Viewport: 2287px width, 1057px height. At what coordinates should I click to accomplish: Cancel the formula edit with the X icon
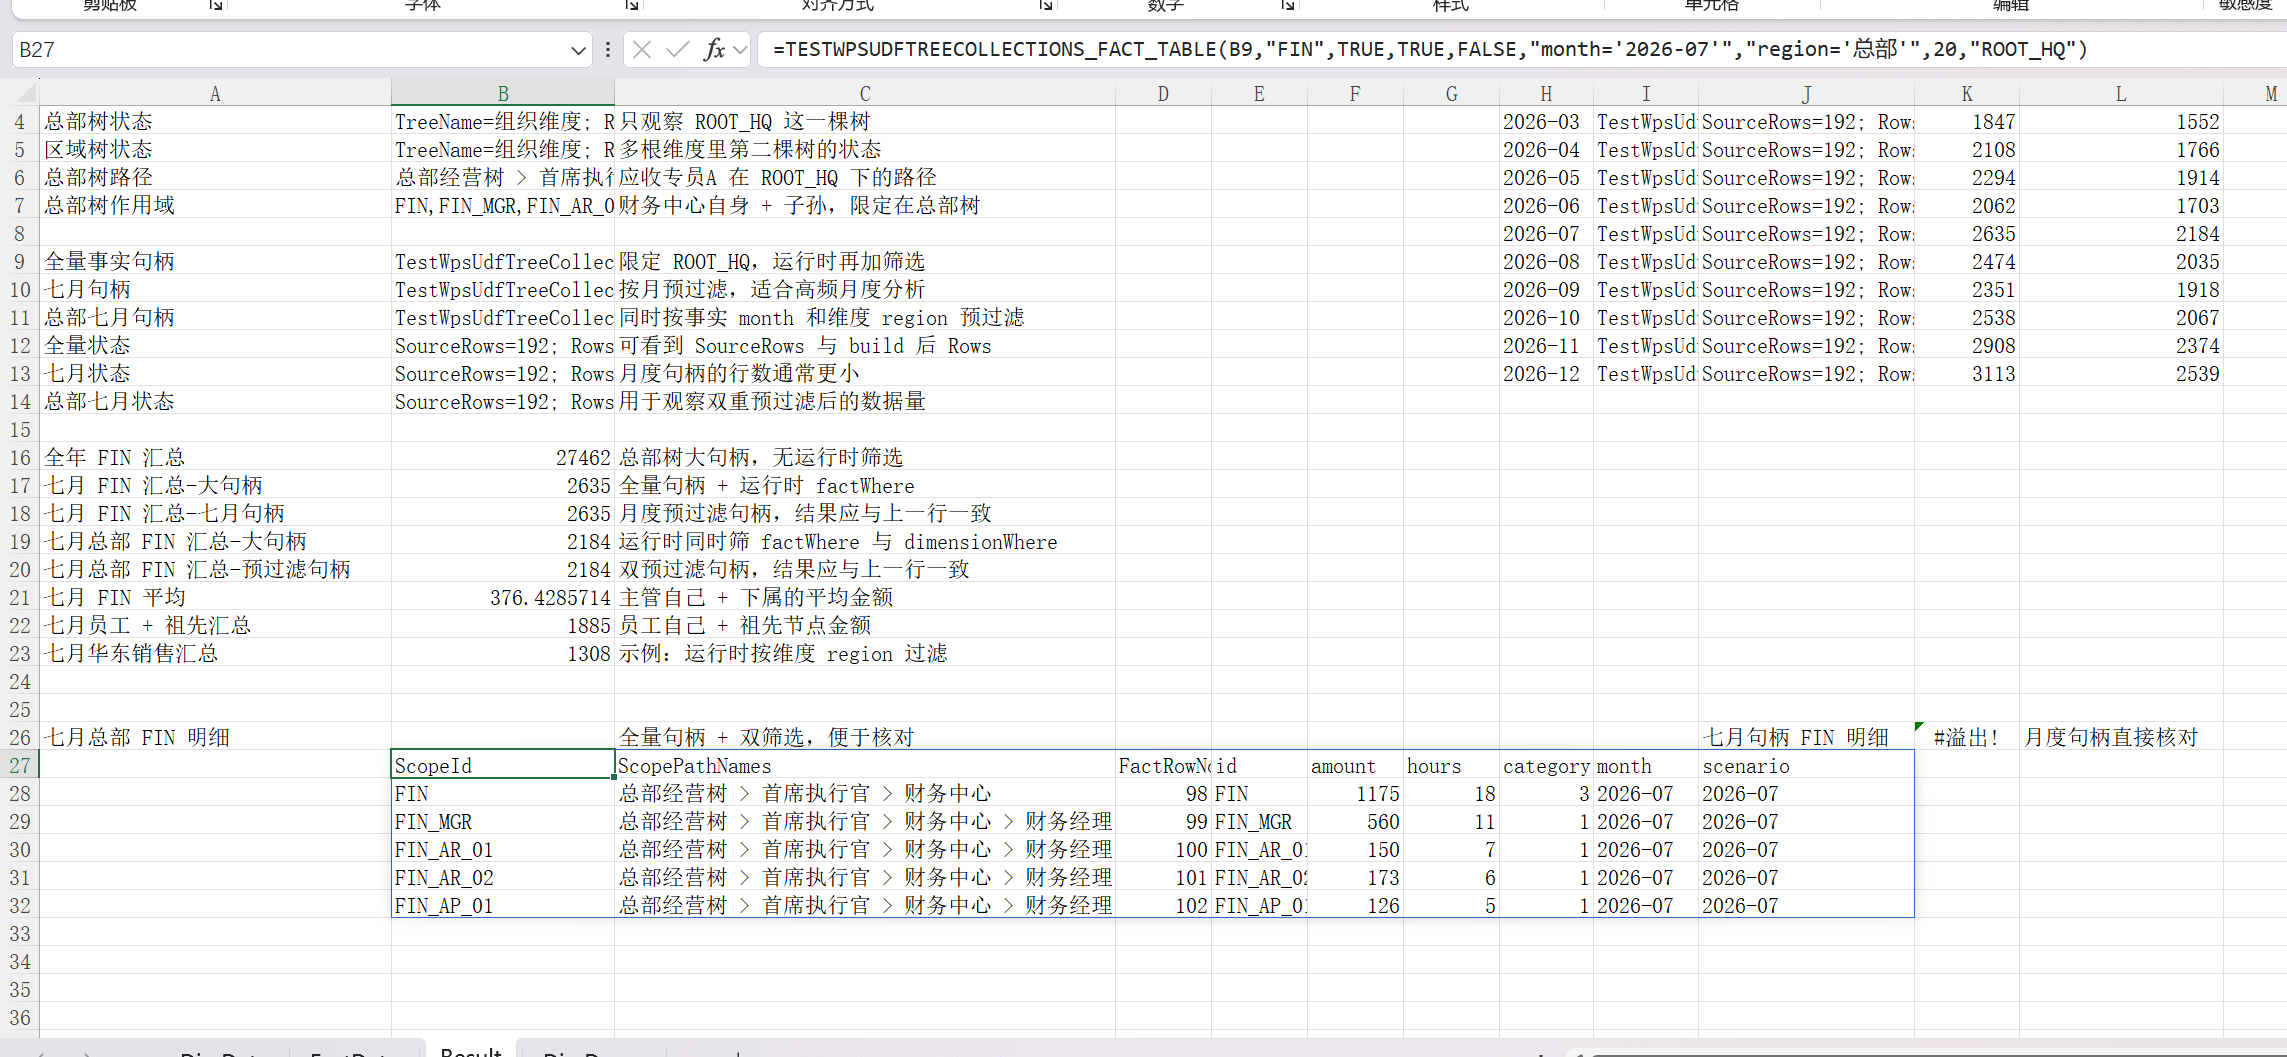tap(642, 49)
